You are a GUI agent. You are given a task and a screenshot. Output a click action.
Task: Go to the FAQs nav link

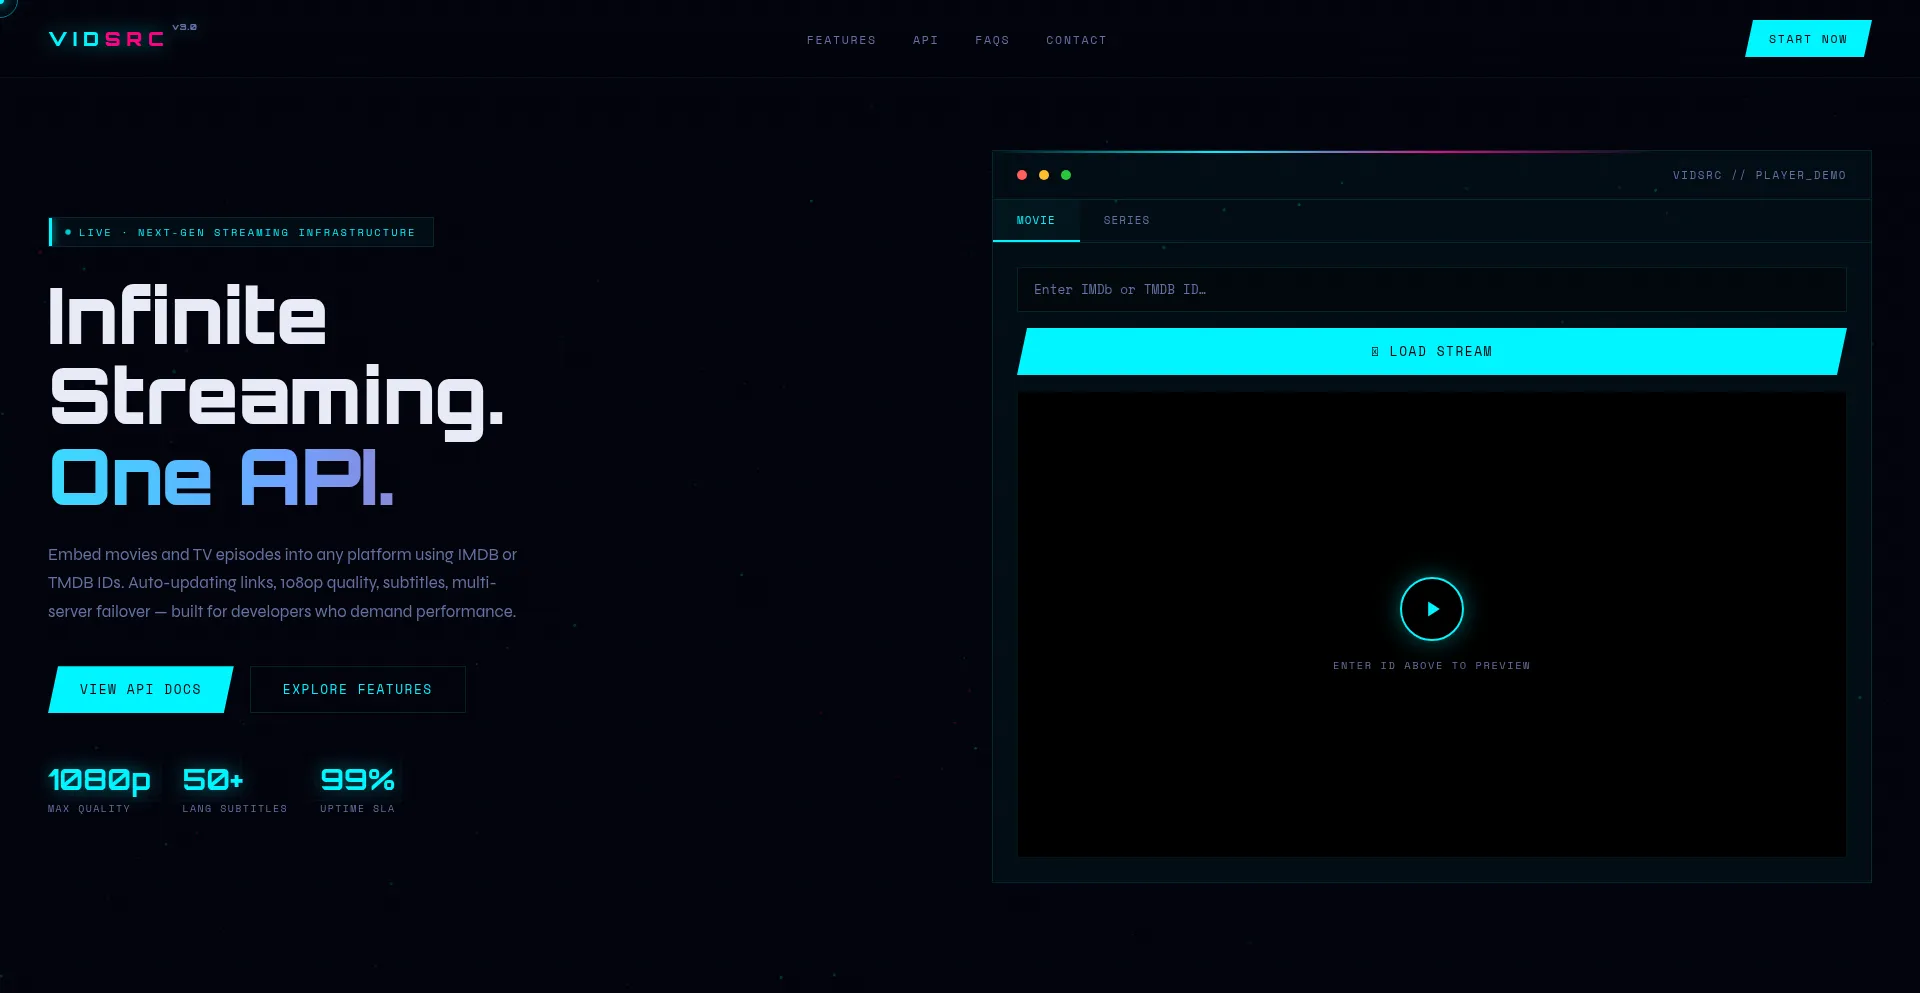click(x=992, y=40)
